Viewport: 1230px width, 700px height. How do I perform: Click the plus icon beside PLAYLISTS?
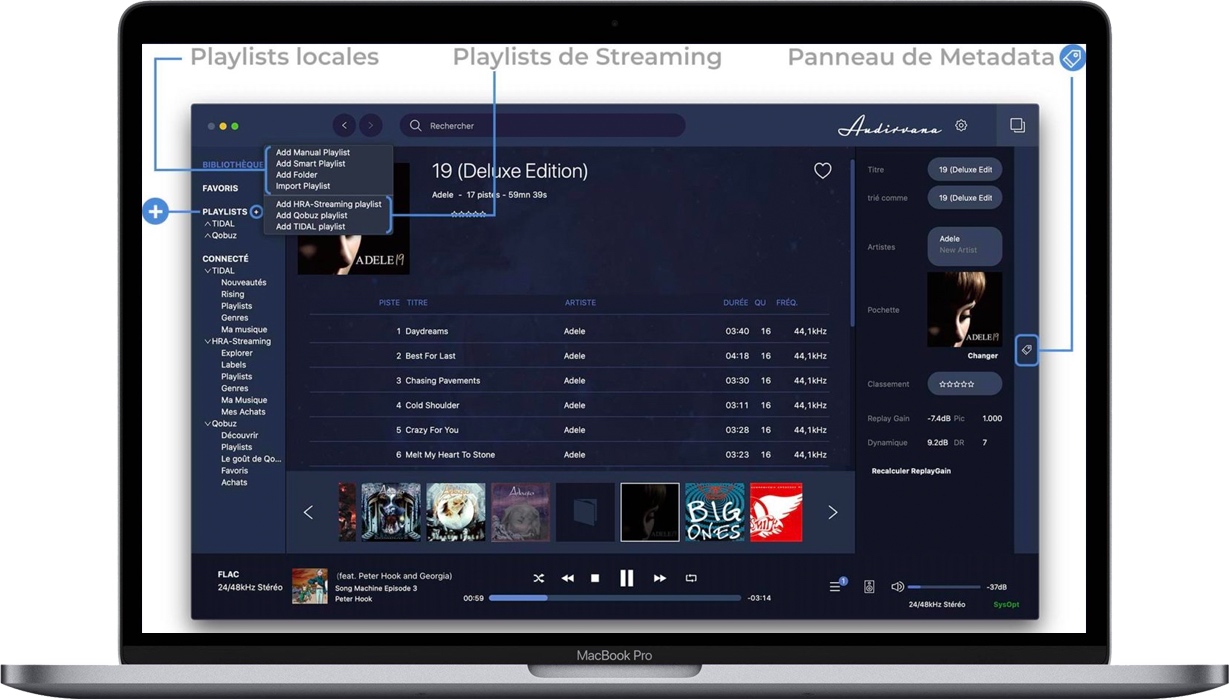click(x=257, y=212)
